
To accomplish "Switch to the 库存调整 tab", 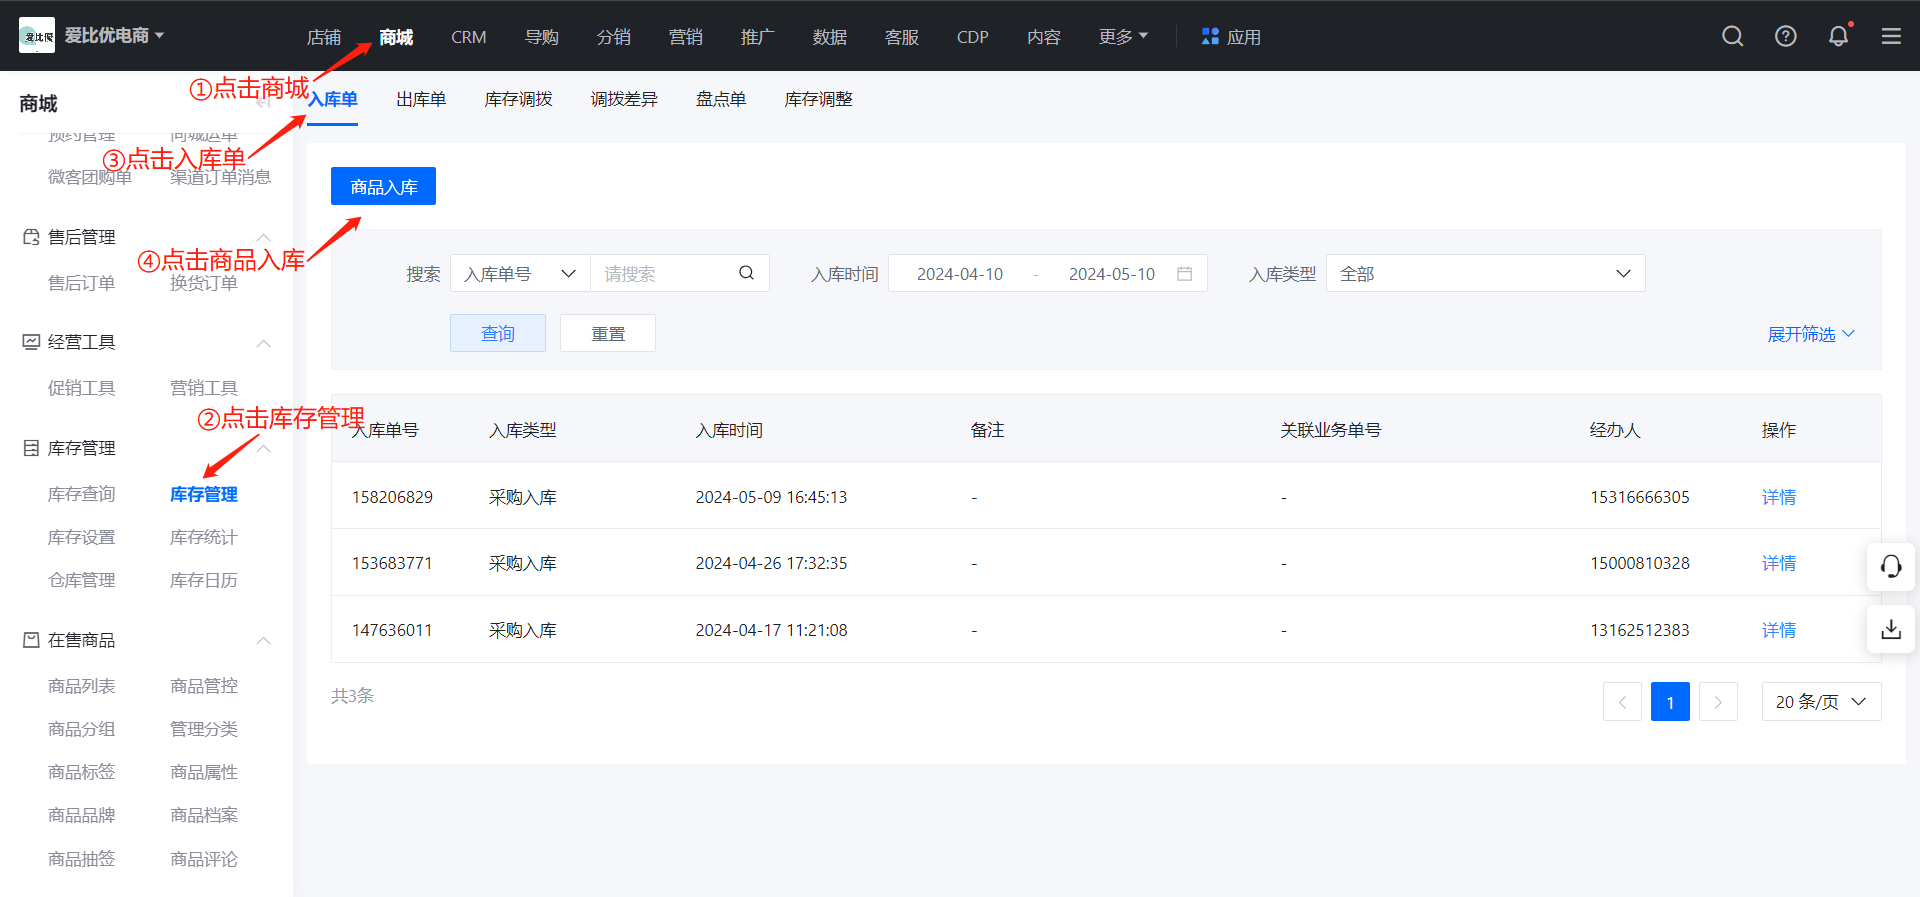I will pos(818,99).
